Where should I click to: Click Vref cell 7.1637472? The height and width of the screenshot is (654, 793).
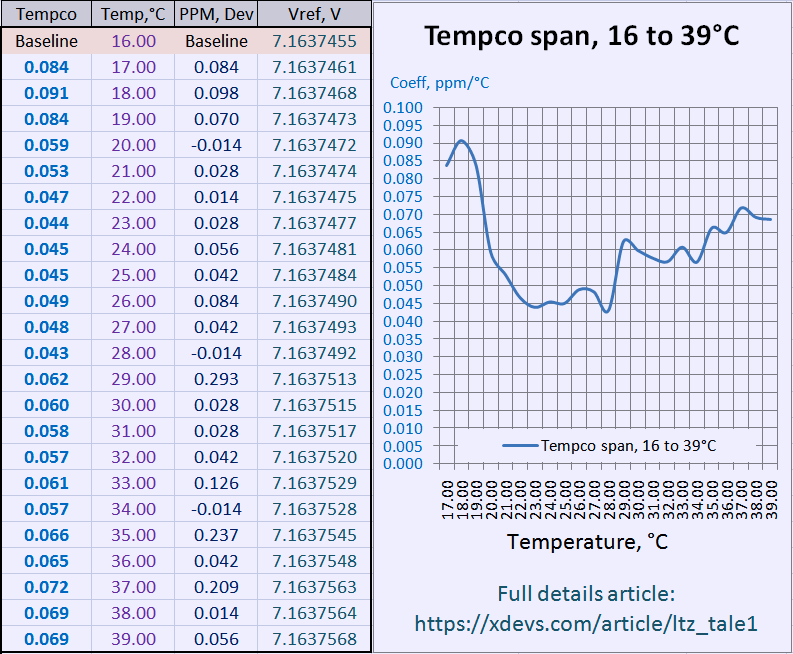point(314,145)
